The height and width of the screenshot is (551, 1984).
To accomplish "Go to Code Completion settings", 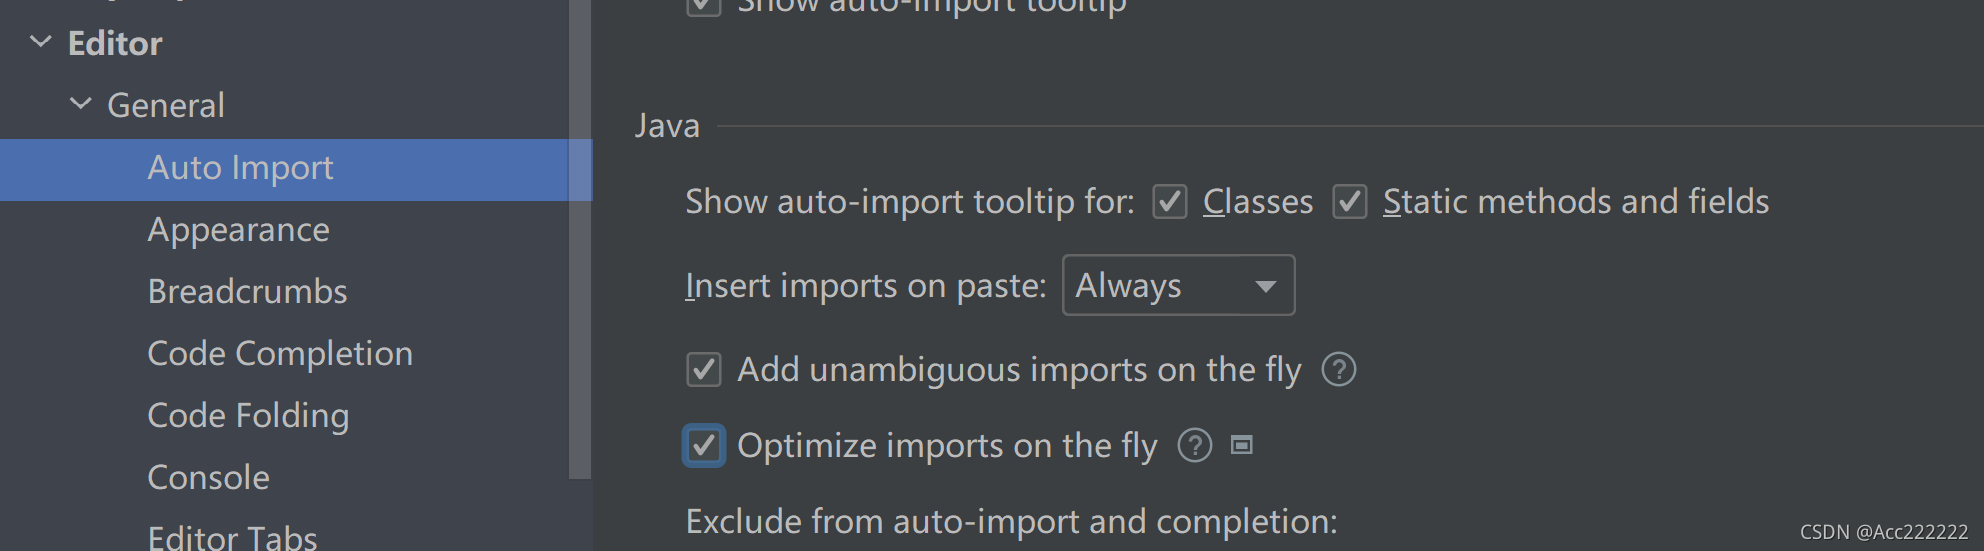I will (280, 354).
